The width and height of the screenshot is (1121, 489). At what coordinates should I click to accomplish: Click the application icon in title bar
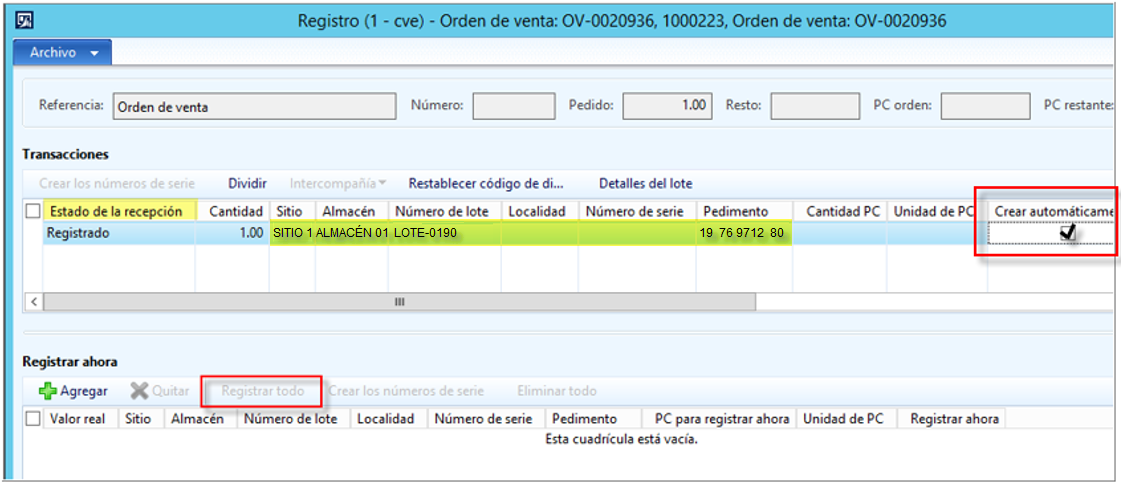24,21
